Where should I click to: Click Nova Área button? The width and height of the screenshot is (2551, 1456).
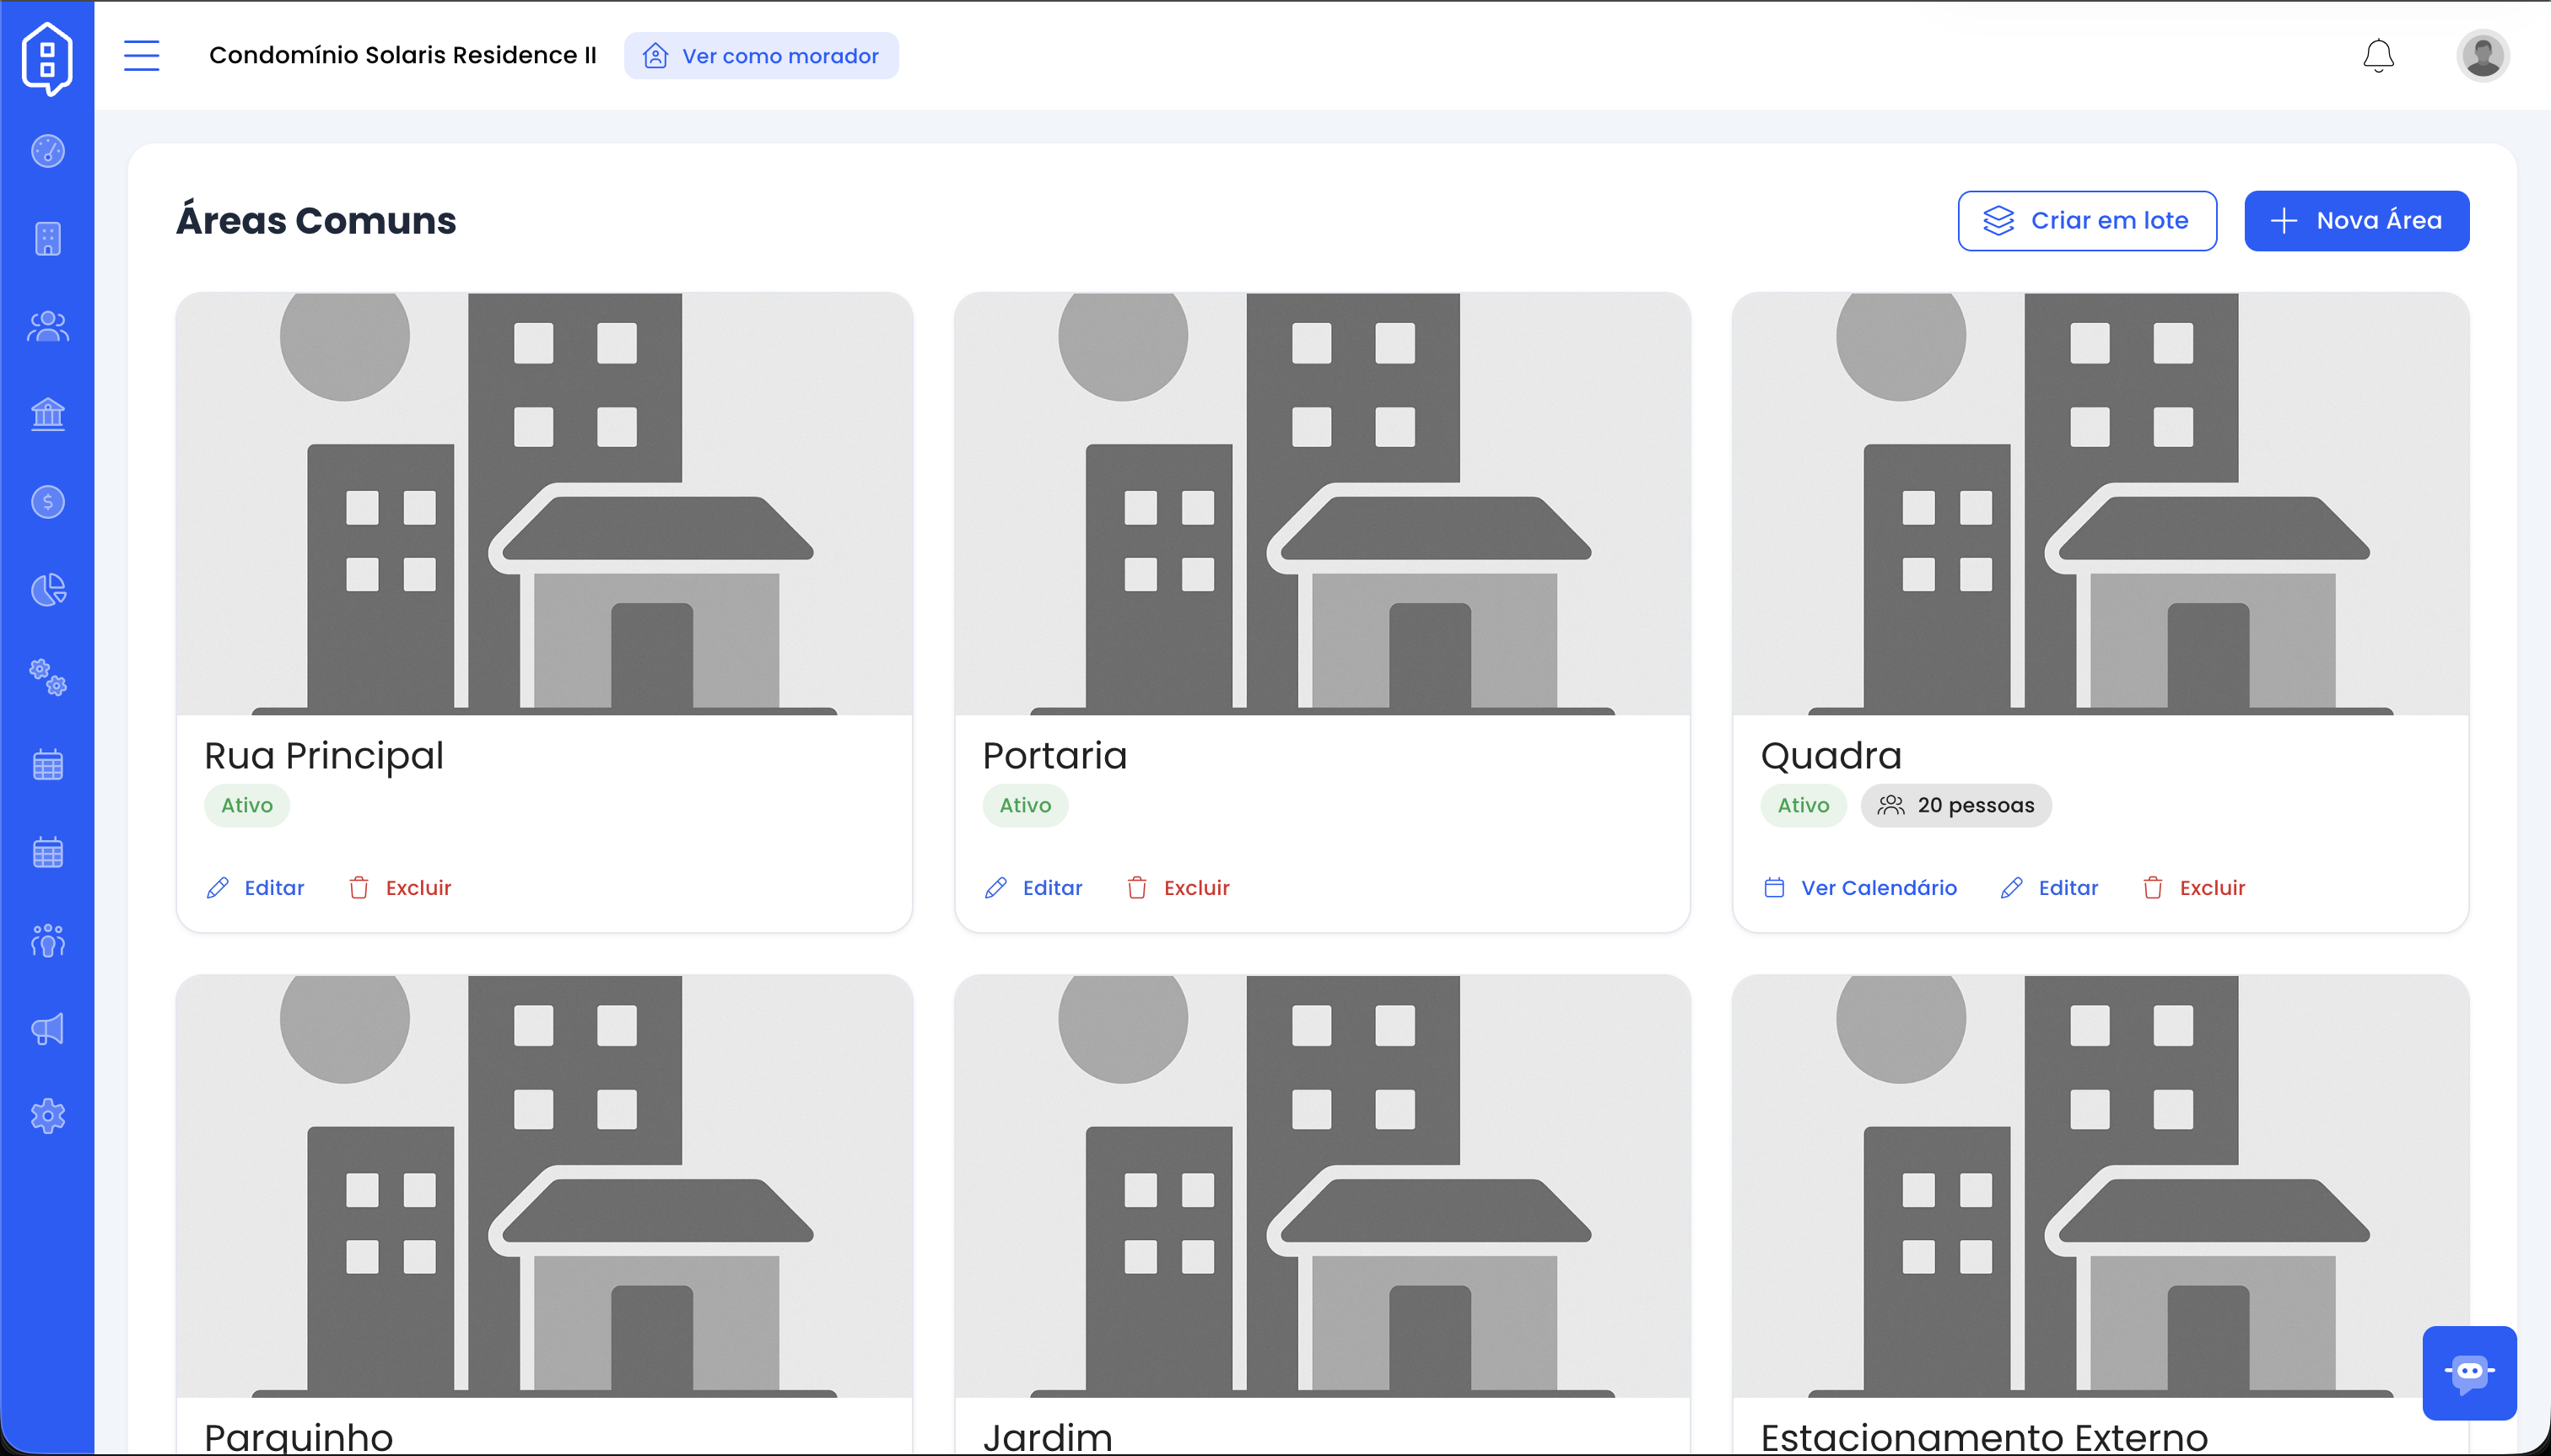[x=2356, y=221]
